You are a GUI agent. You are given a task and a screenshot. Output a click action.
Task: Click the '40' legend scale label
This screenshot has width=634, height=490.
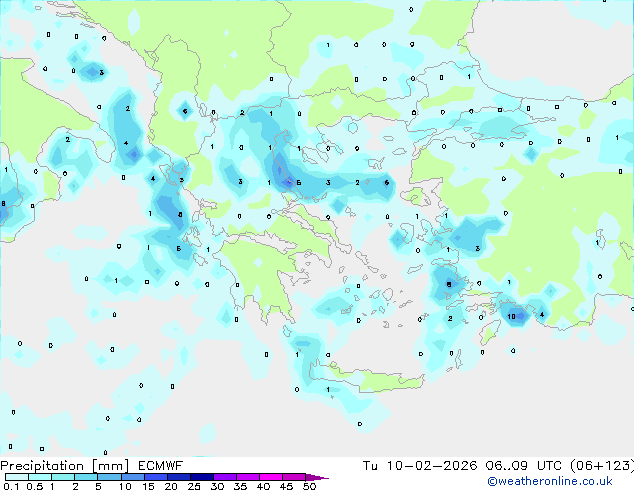pos(263,486)
